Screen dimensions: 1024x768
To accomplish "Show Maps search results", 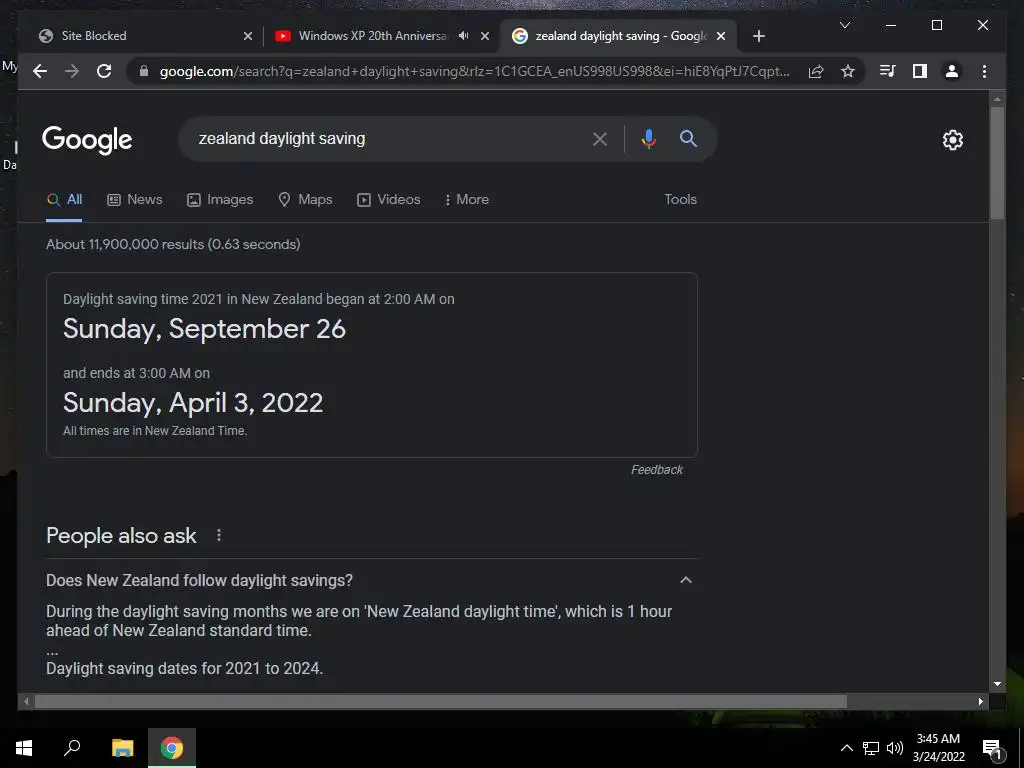I will click(x=305, y=200).
